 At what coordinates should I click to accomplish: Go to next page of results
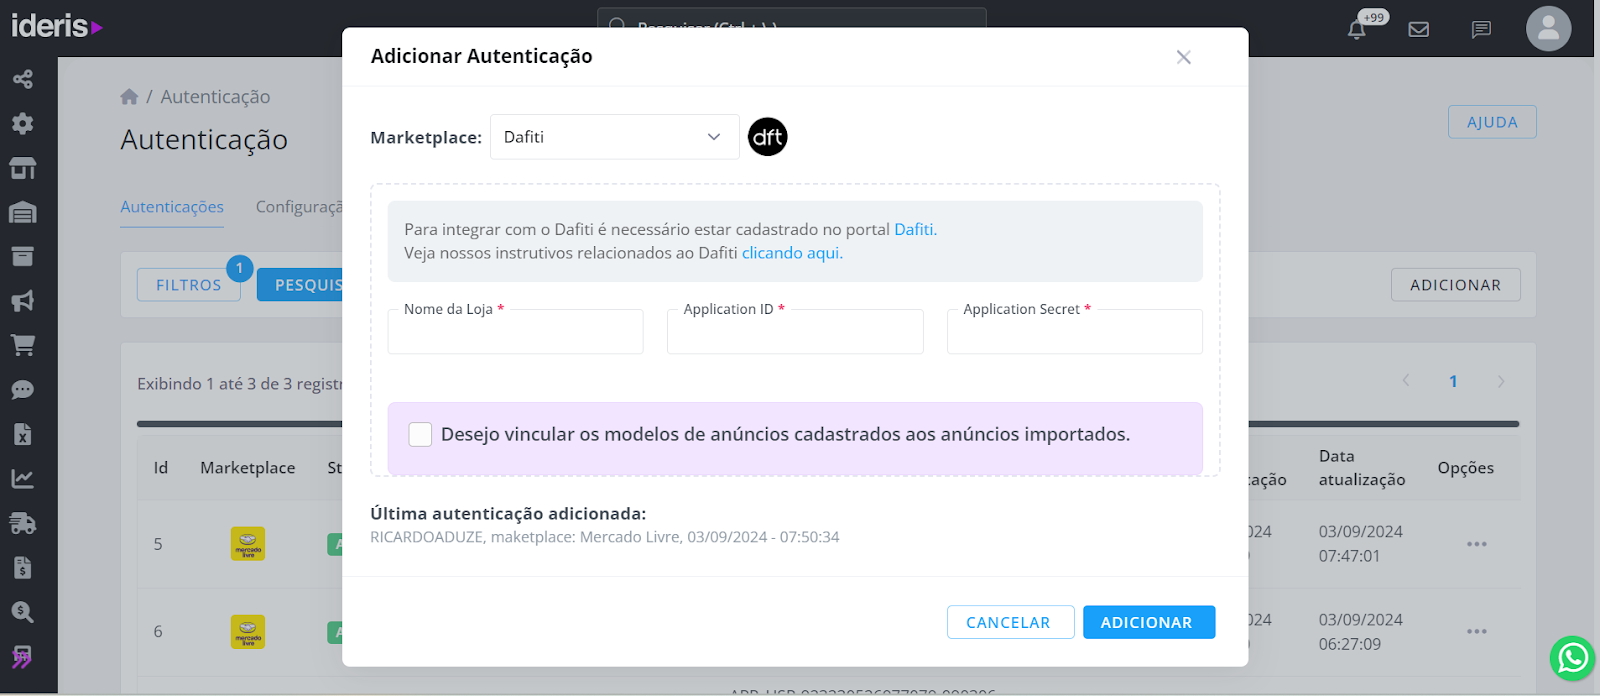point(1501,381)
